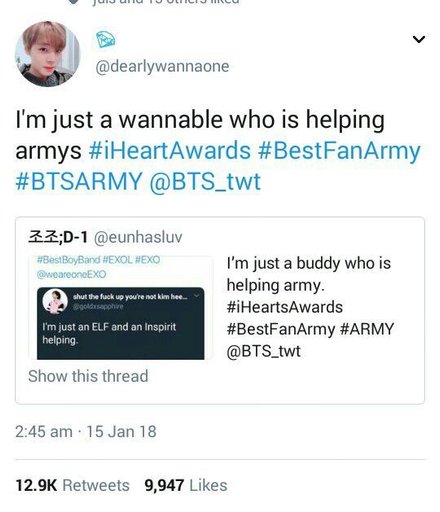Visit the @BTS_twt mention in main tweet
This screenshot has height=512, width=440.
tap(205, 181)
